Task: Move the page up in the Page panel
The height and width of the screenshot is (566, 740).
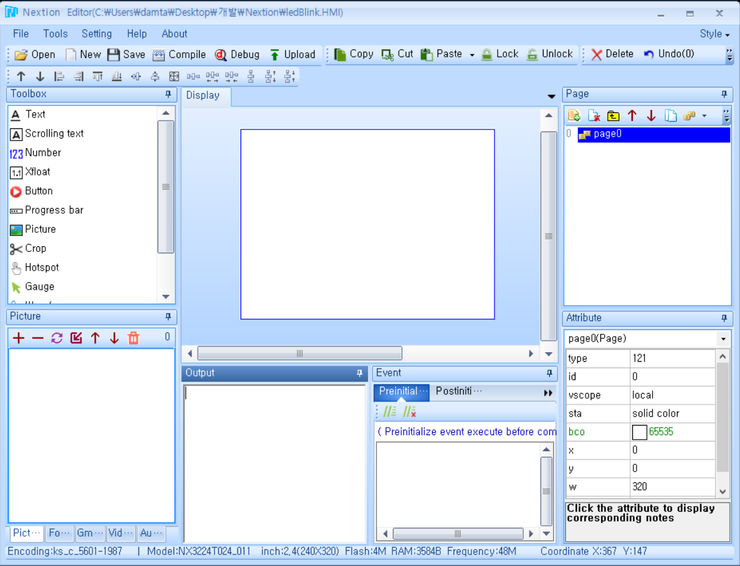Action: [632, 116]
